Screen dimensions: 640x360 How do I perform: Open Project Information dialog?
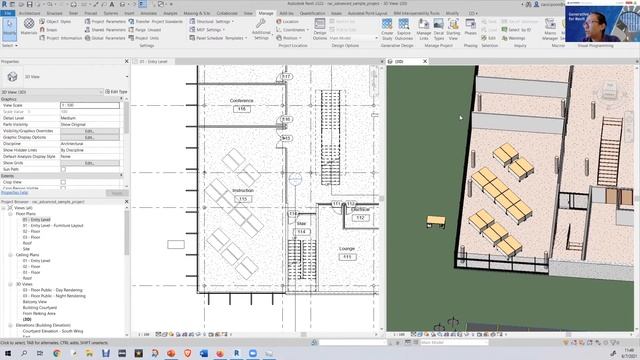pos(60,38)
